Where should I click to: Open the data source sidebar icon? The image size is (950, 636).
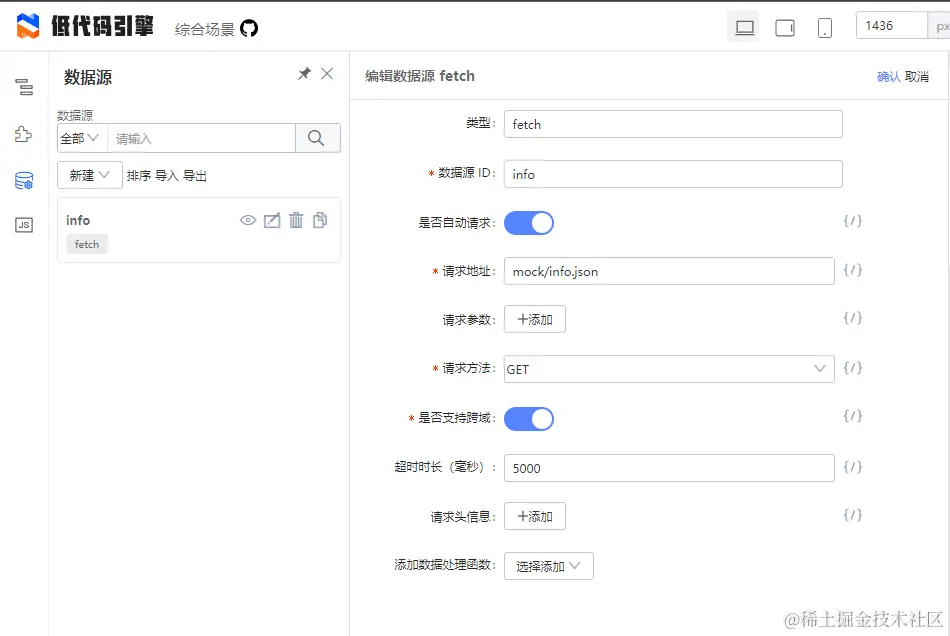pos(24,180)
